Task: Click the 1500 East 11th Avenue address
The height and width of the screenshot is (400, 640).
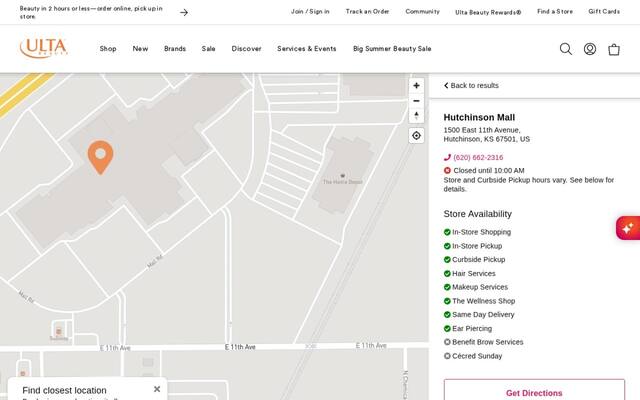Action: pos(487,135)
